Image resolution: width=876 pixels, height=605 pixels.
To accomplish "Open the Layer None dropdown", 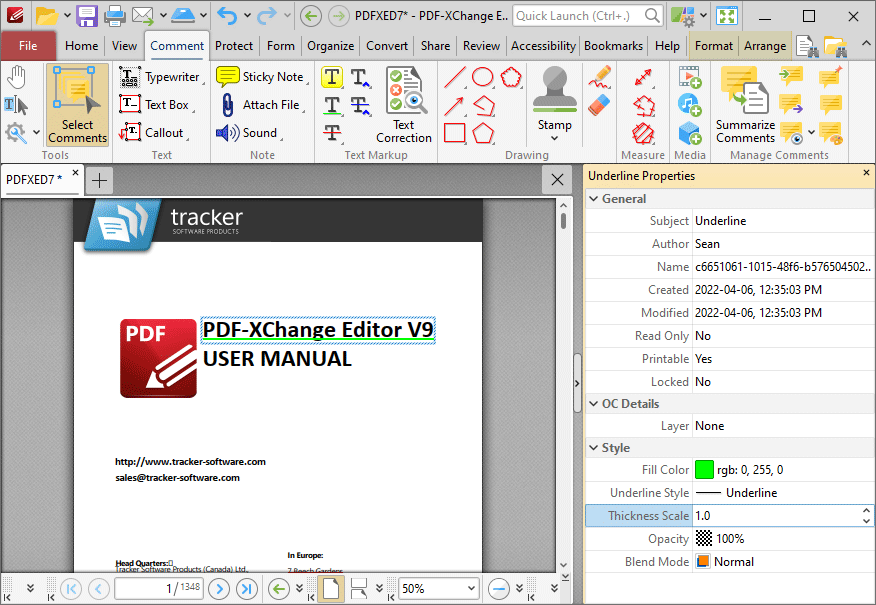I will (x=783, y=426).
